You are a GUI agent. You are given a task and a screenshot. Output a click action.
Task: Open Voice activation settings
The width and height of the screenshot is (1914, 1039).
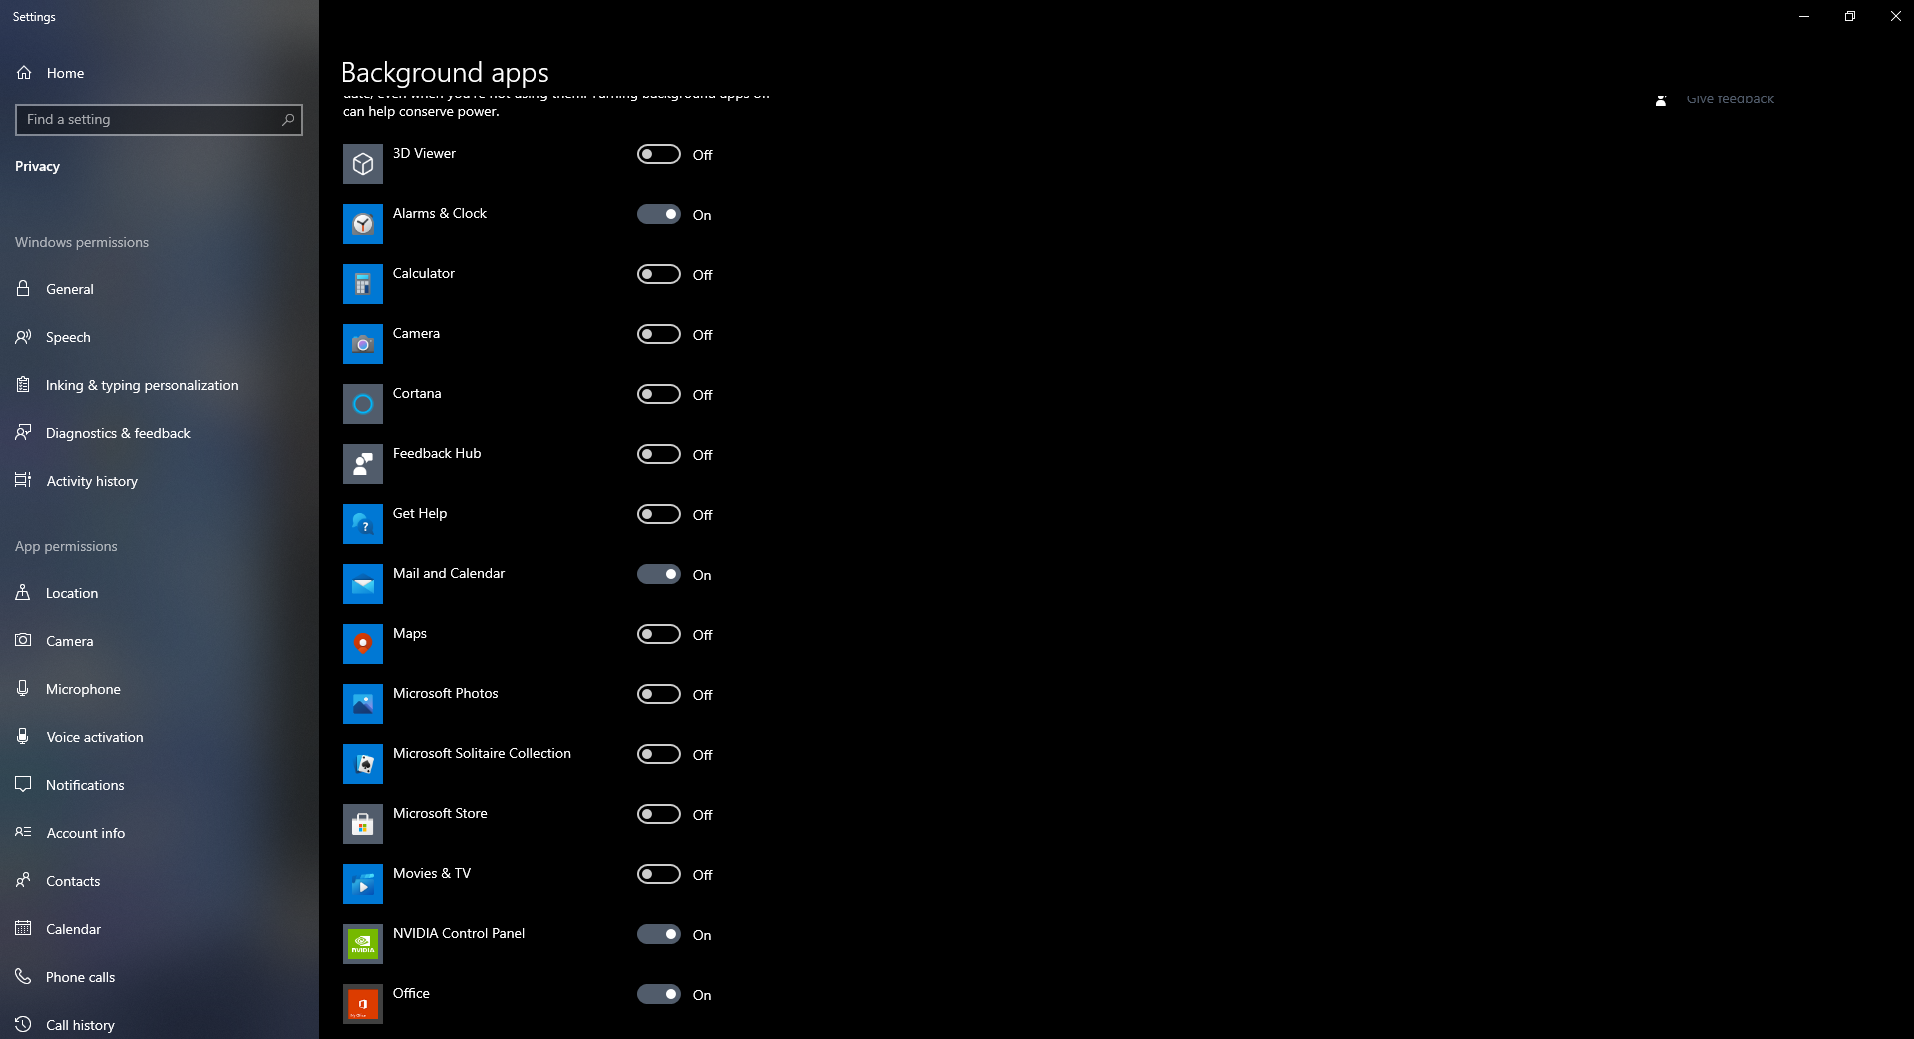pyautogui.click(x=159, y=737)
